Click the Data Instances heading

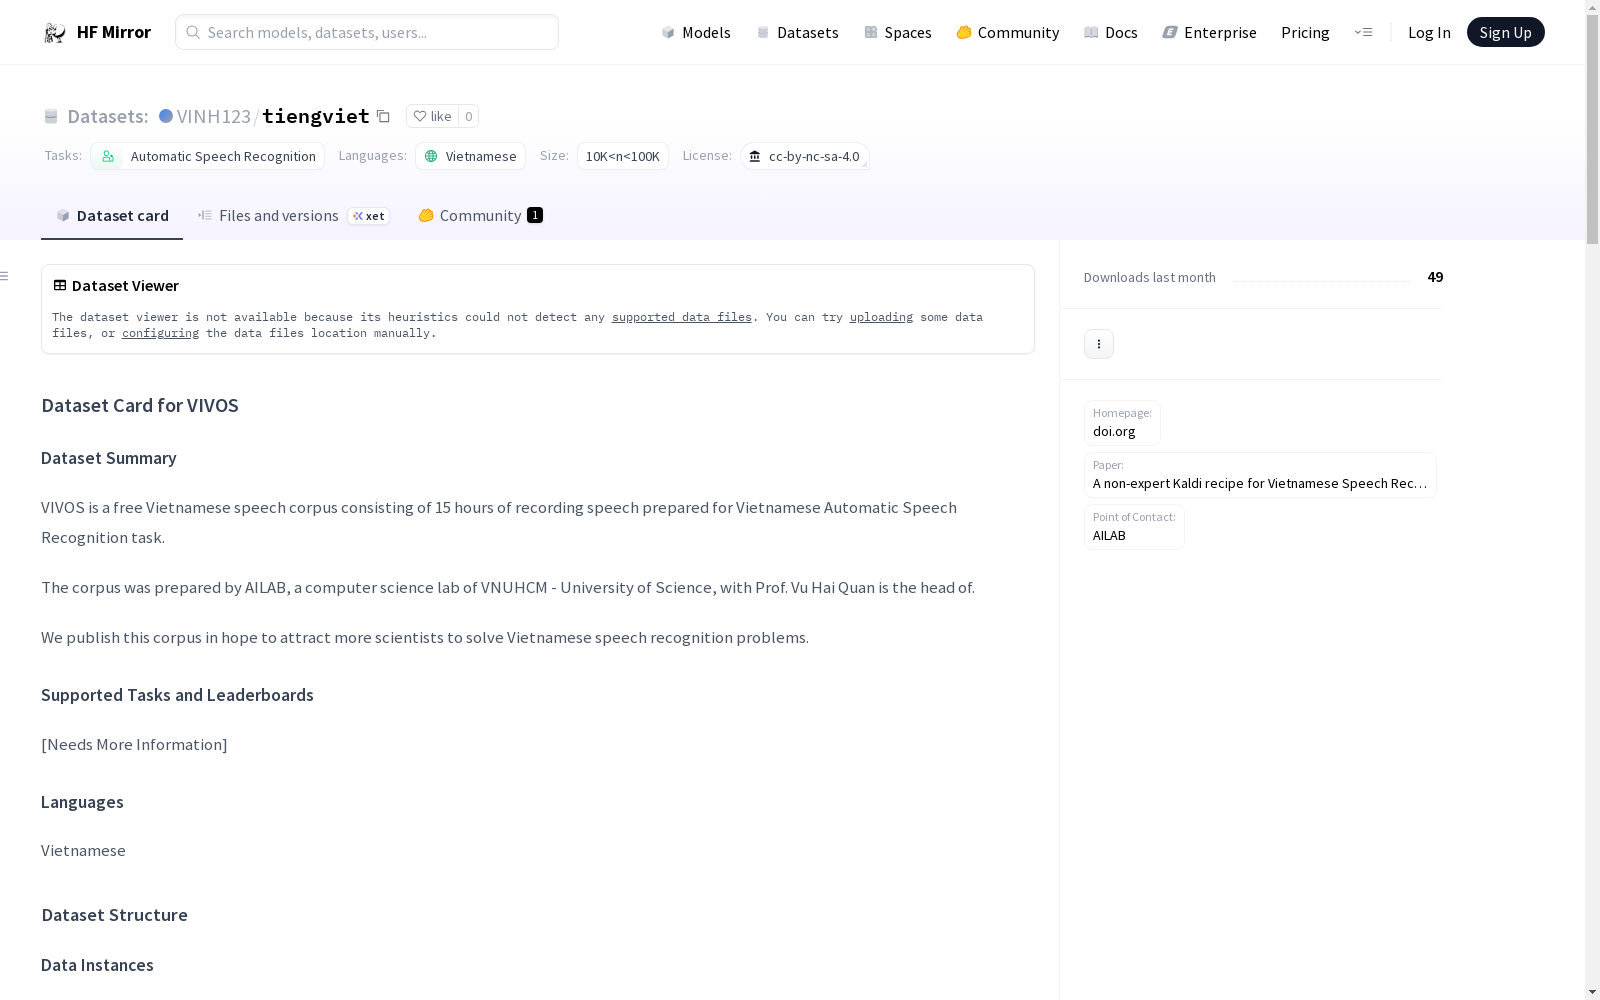97,965
